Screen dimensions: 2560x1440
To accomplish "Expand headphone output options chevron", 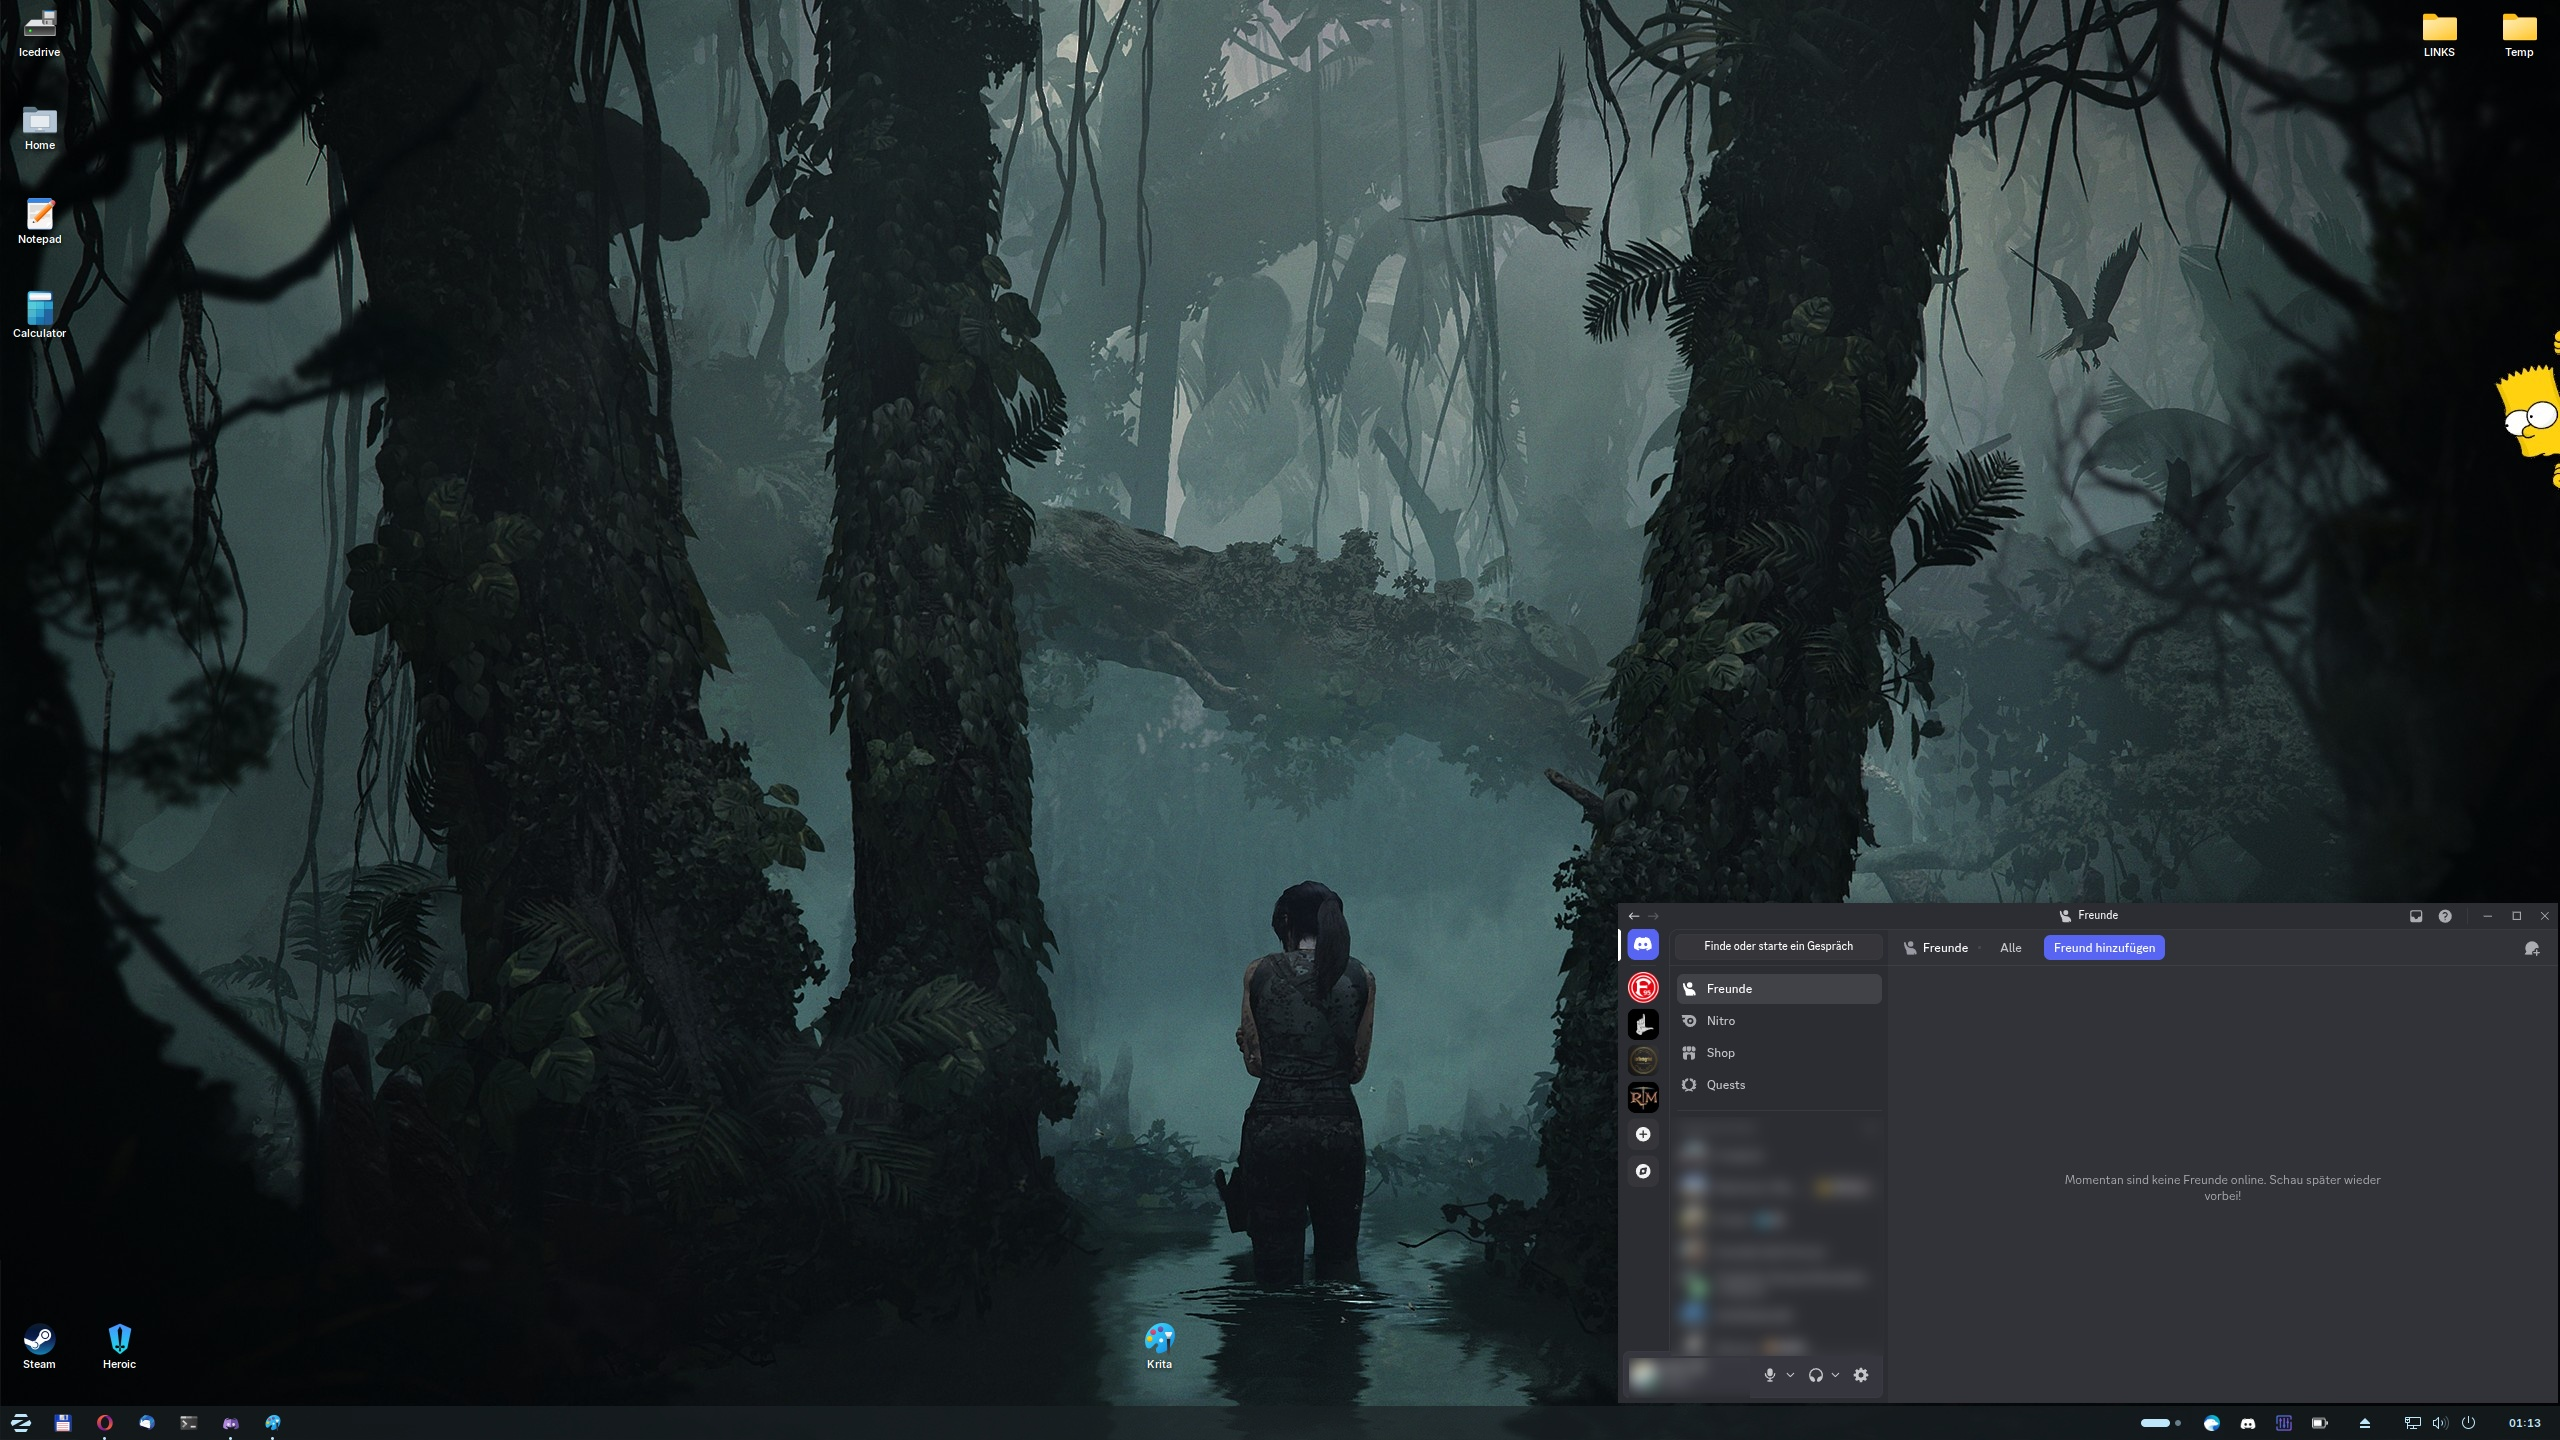I will [1835, 1375].
